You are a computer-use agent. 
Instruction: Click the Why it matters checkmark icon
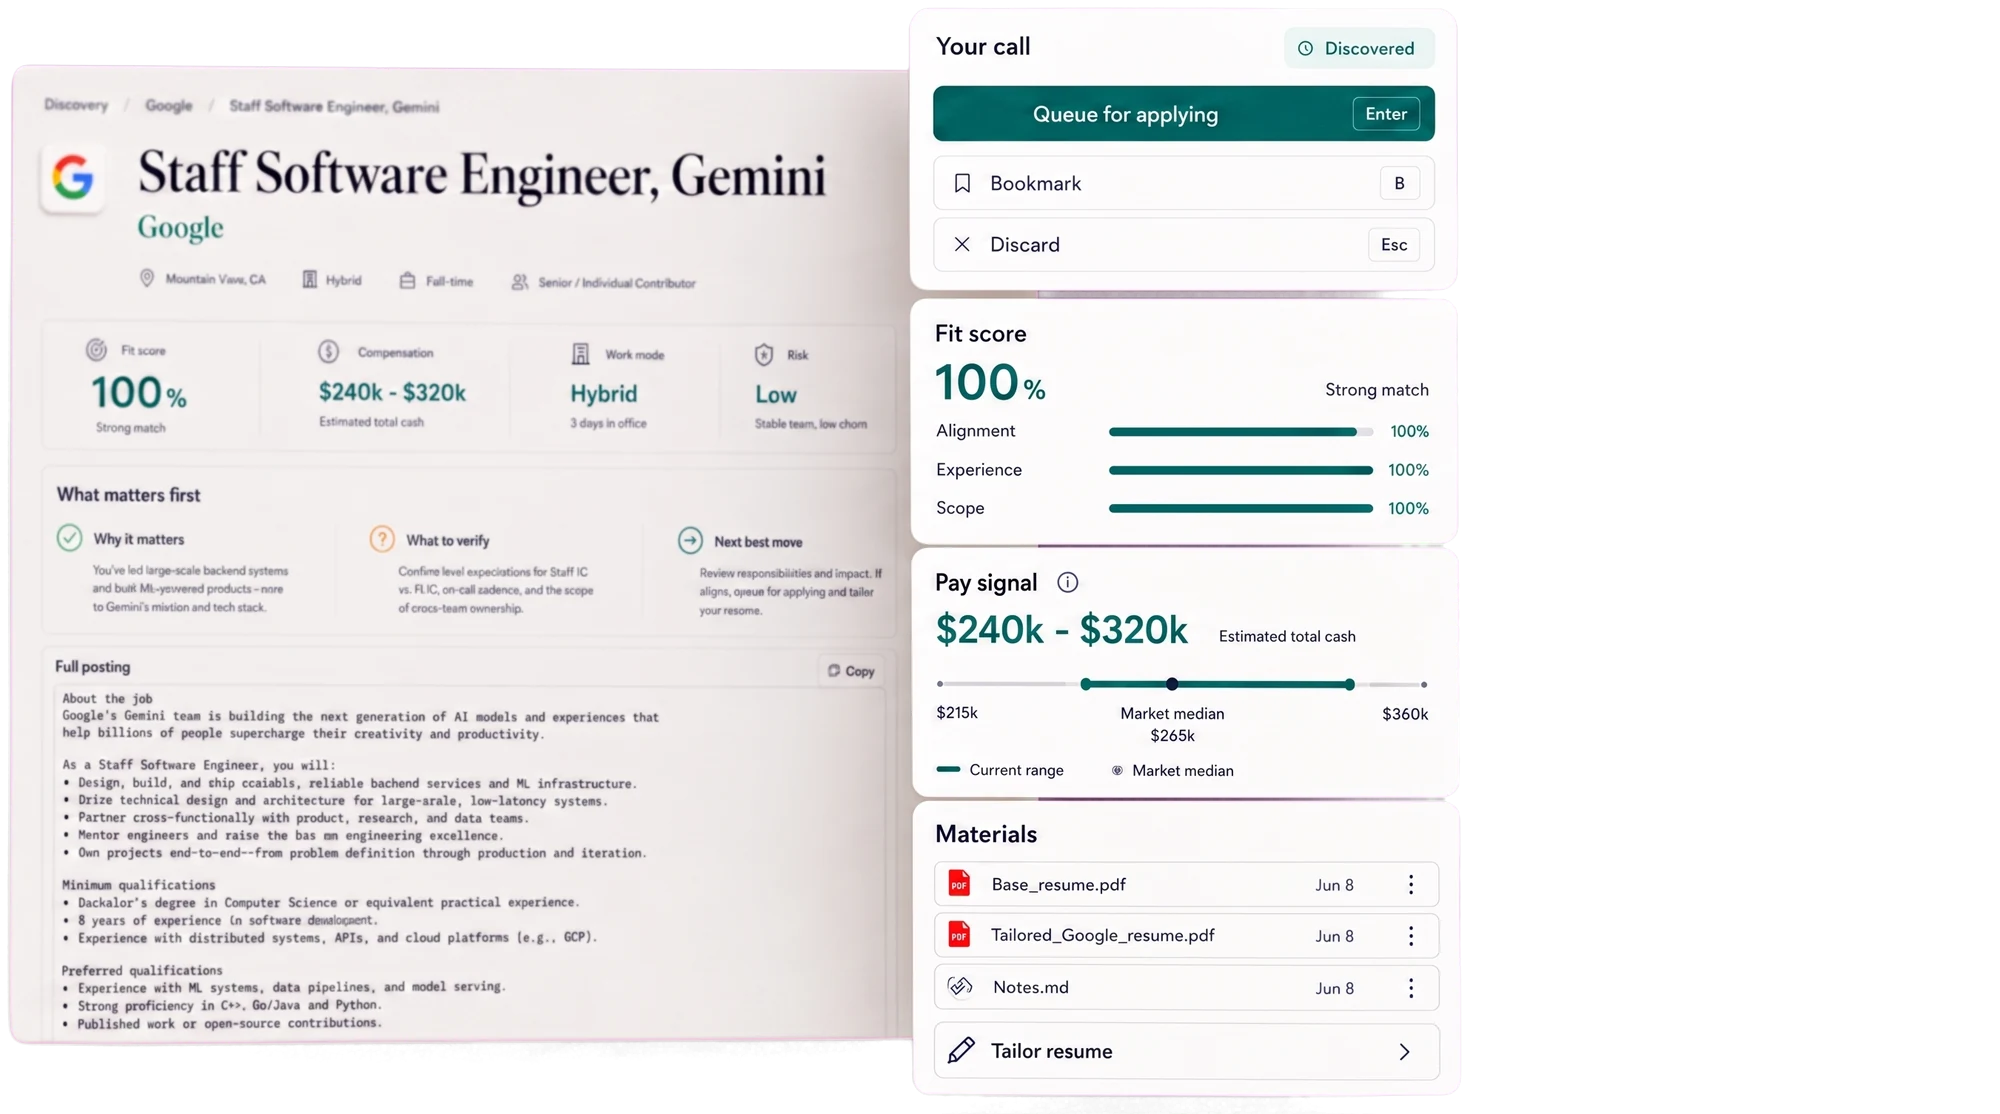click(x=69, y=538)
